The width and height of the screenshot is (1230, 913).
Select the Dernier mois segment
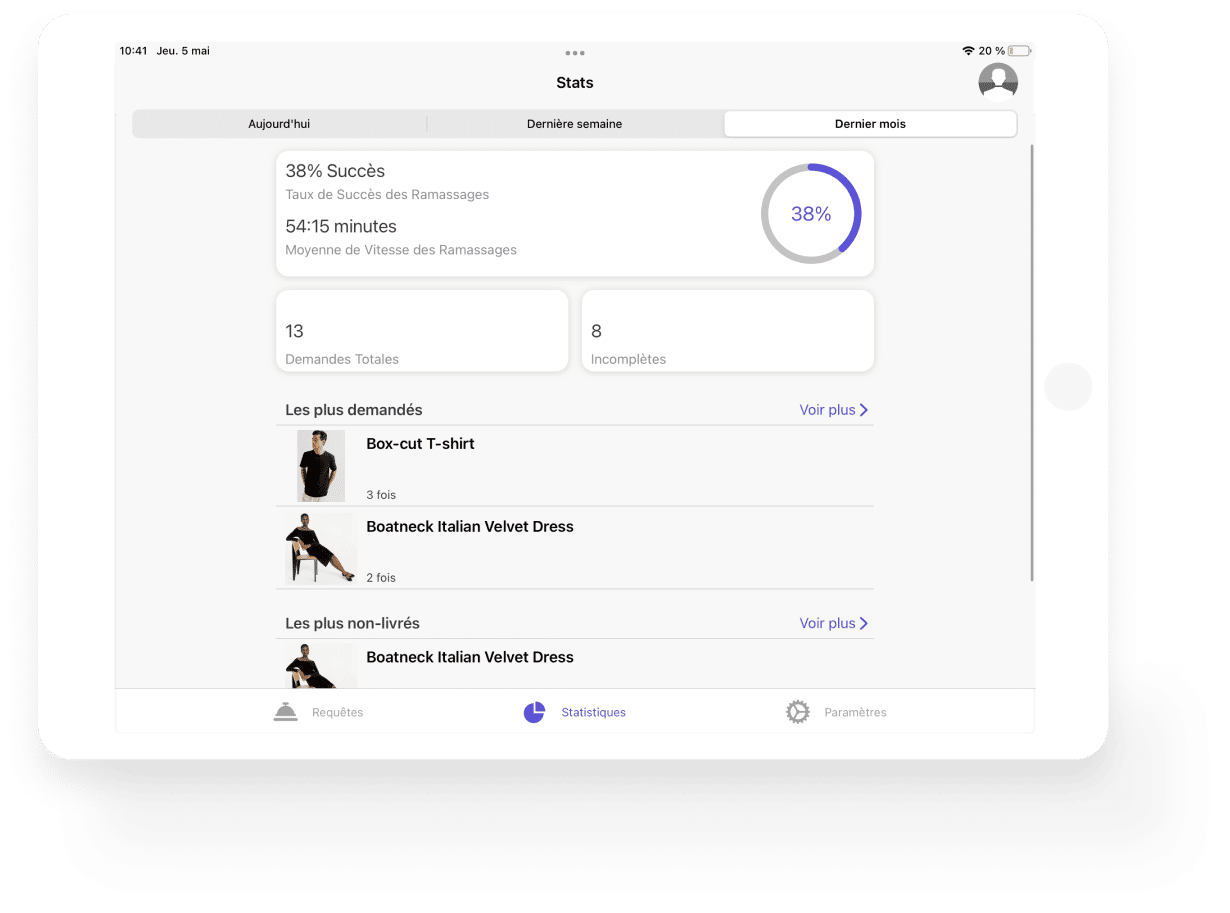tap(870, 124)
